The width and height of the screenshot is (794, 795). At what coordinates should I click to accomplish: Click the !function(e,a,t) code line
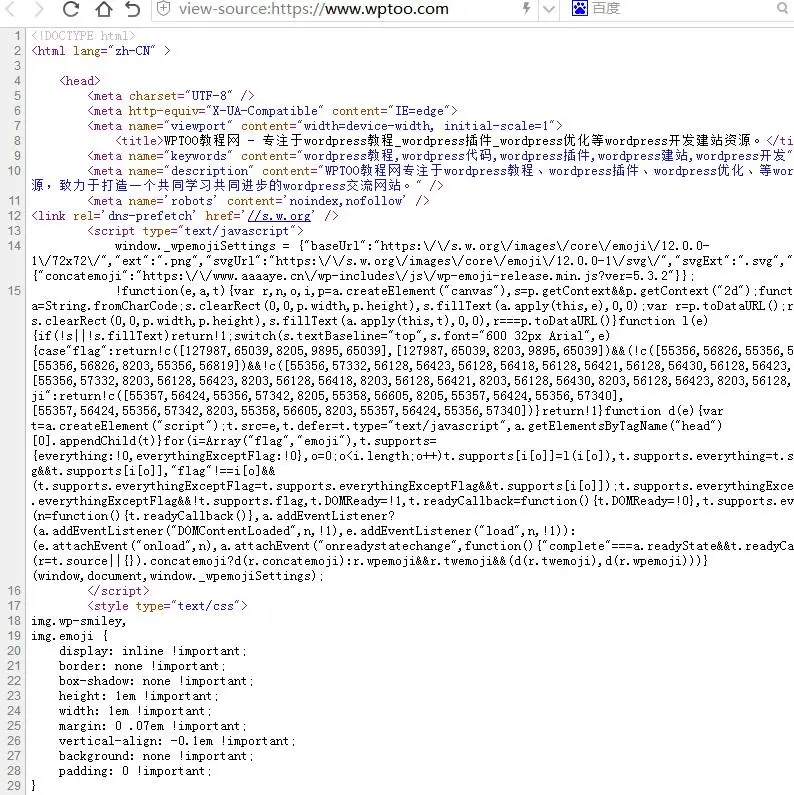click(412, 433)
